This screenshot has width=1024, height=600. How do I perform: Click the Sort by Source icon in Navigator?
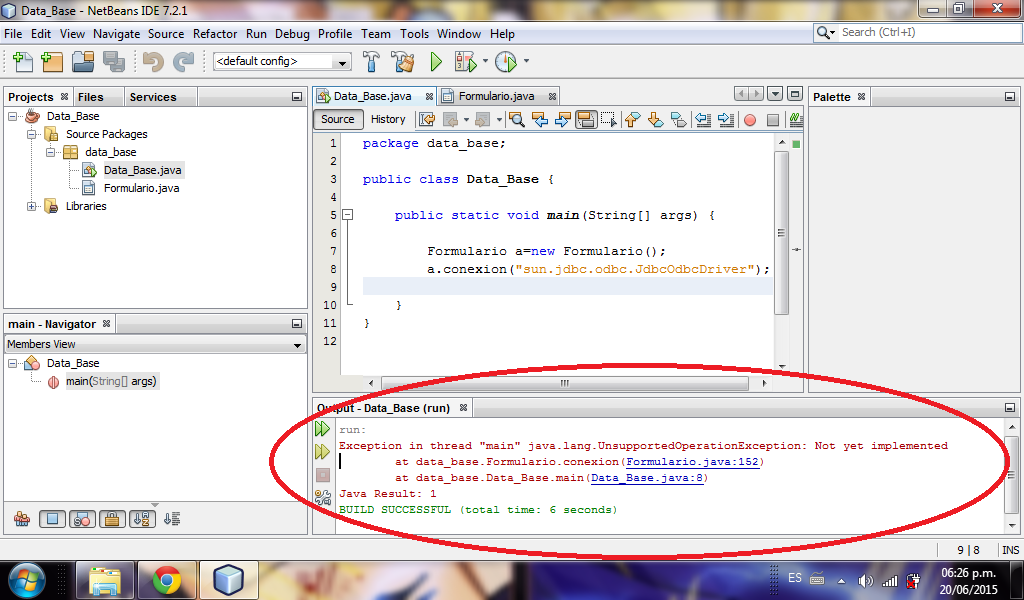coord(172,519)
